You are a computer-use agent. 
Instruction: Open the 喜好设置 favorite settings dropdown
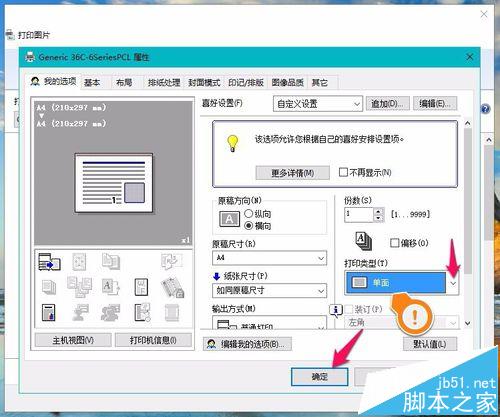318,104
